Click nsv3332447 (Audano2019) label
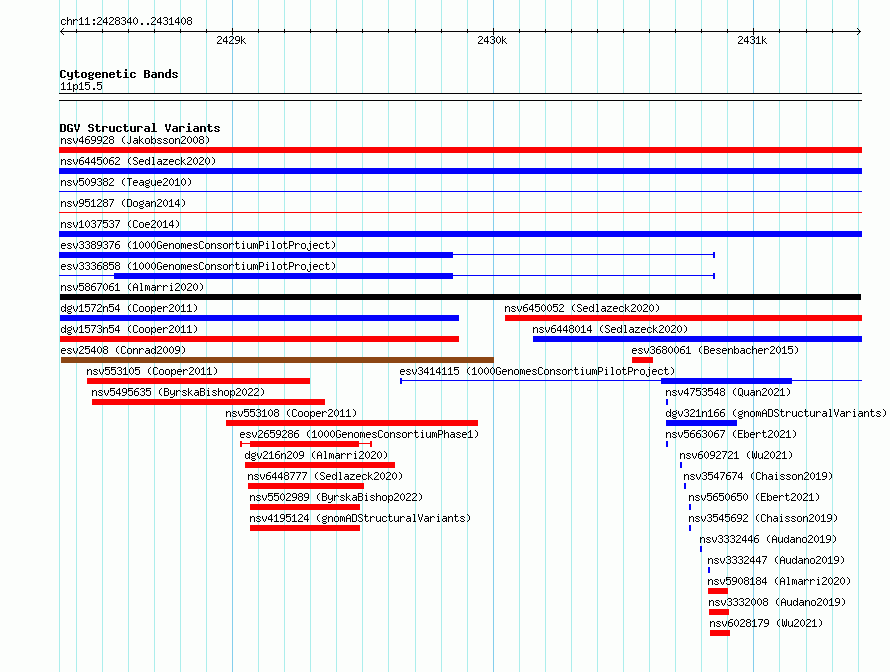Screen dimensions: 890x672 pos(776,560)
